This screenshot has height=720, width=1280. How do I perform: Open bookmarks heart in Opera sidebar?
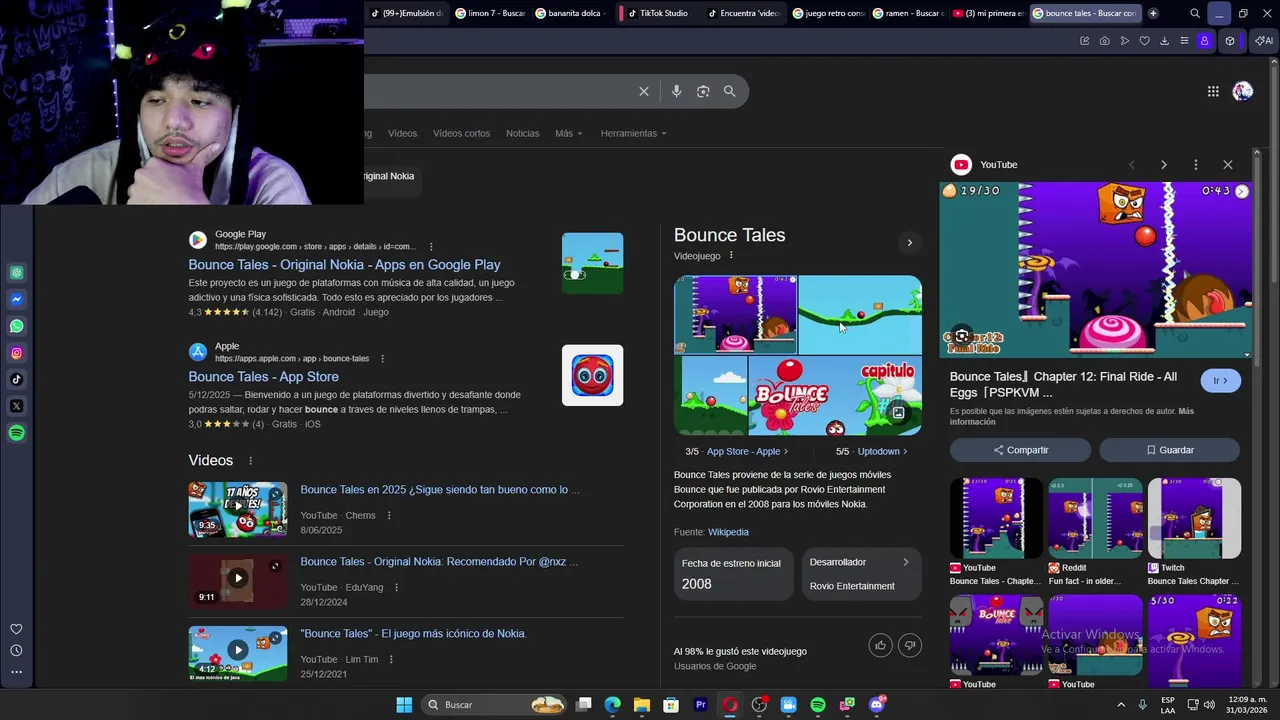[x=16, y=629]
